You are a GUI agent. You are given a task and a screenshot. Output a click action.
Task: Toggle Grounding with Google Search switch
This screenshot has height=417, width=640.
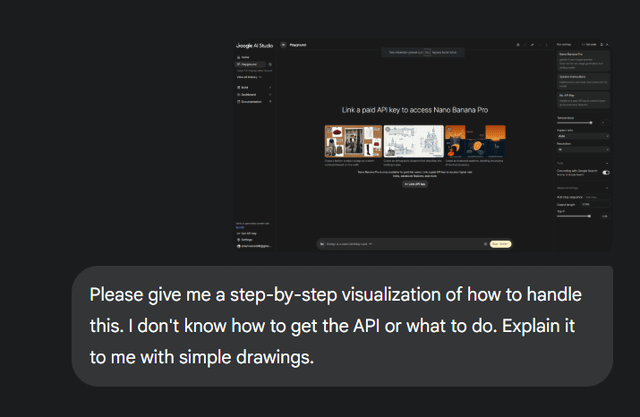606,172
